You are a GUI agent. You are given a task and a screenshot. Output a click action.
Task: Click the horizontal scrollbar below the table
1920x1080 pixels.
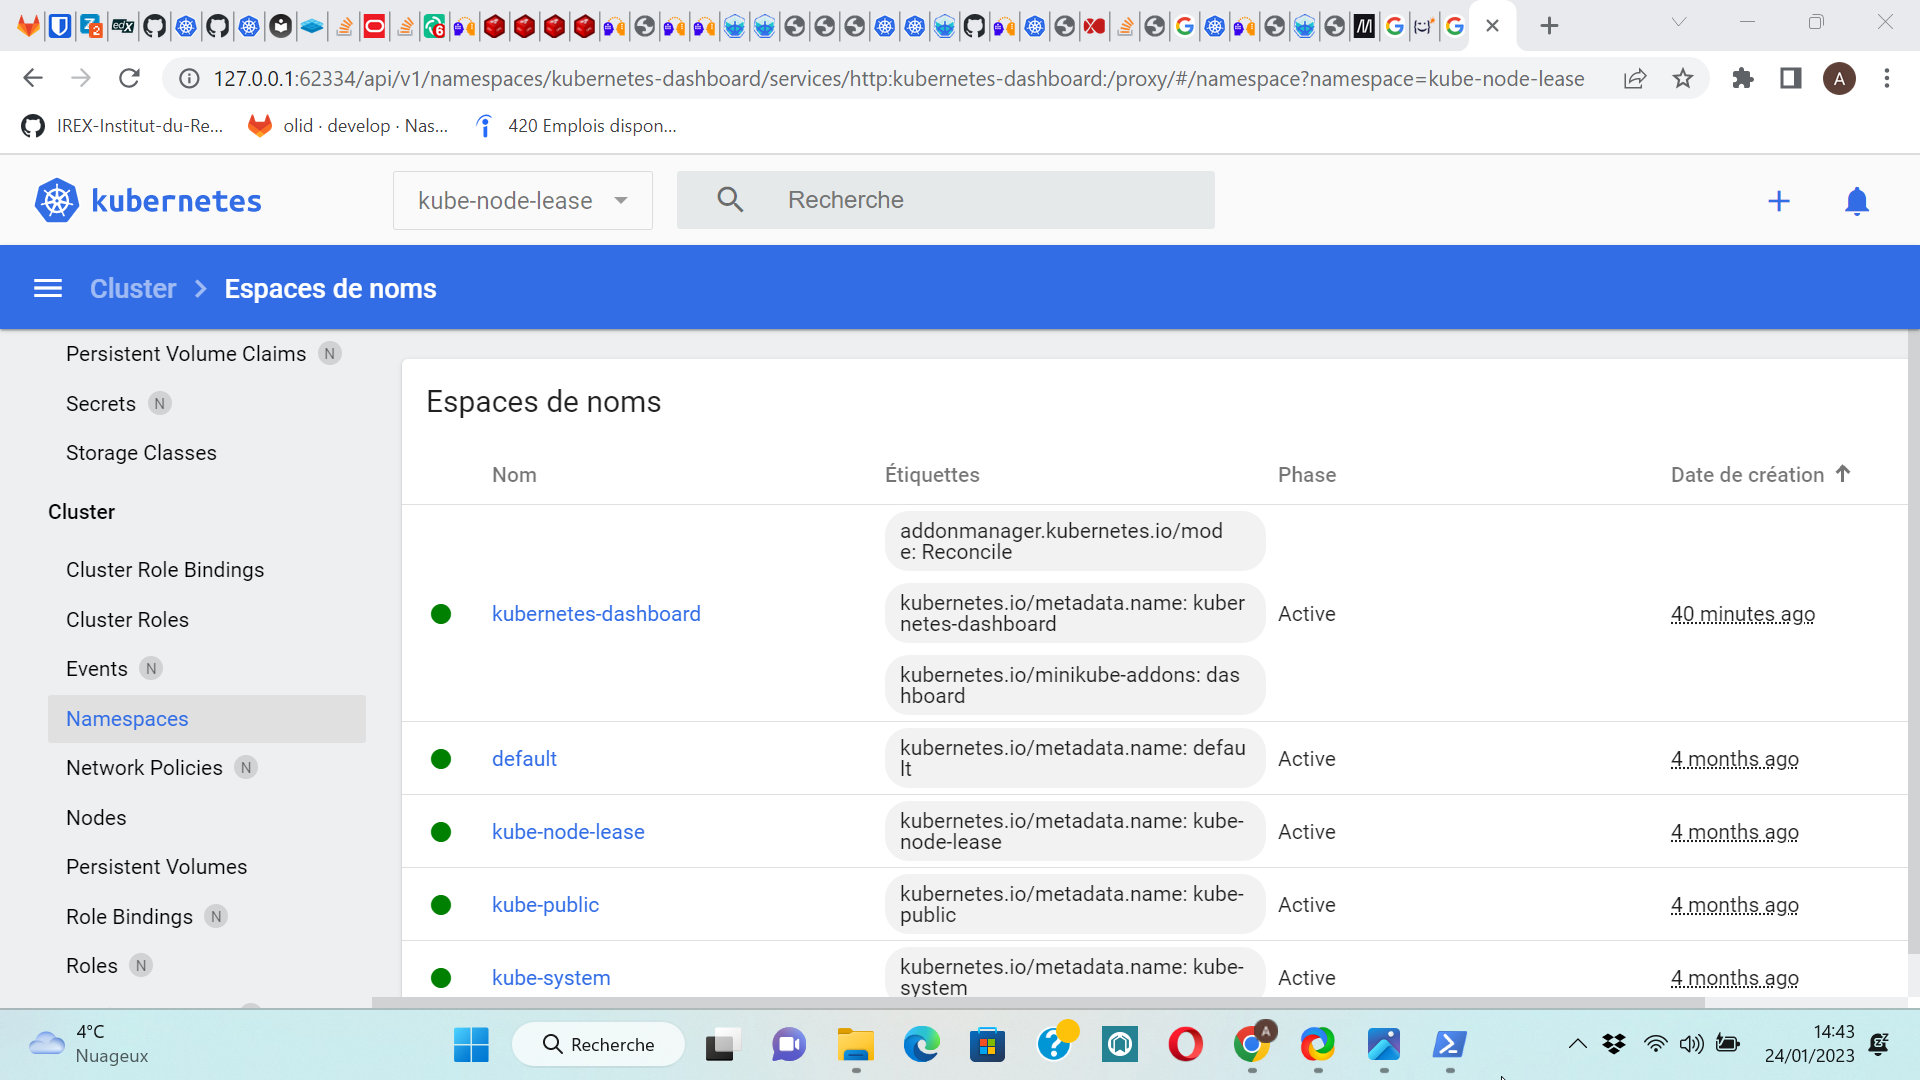tap(1038, 1002)
